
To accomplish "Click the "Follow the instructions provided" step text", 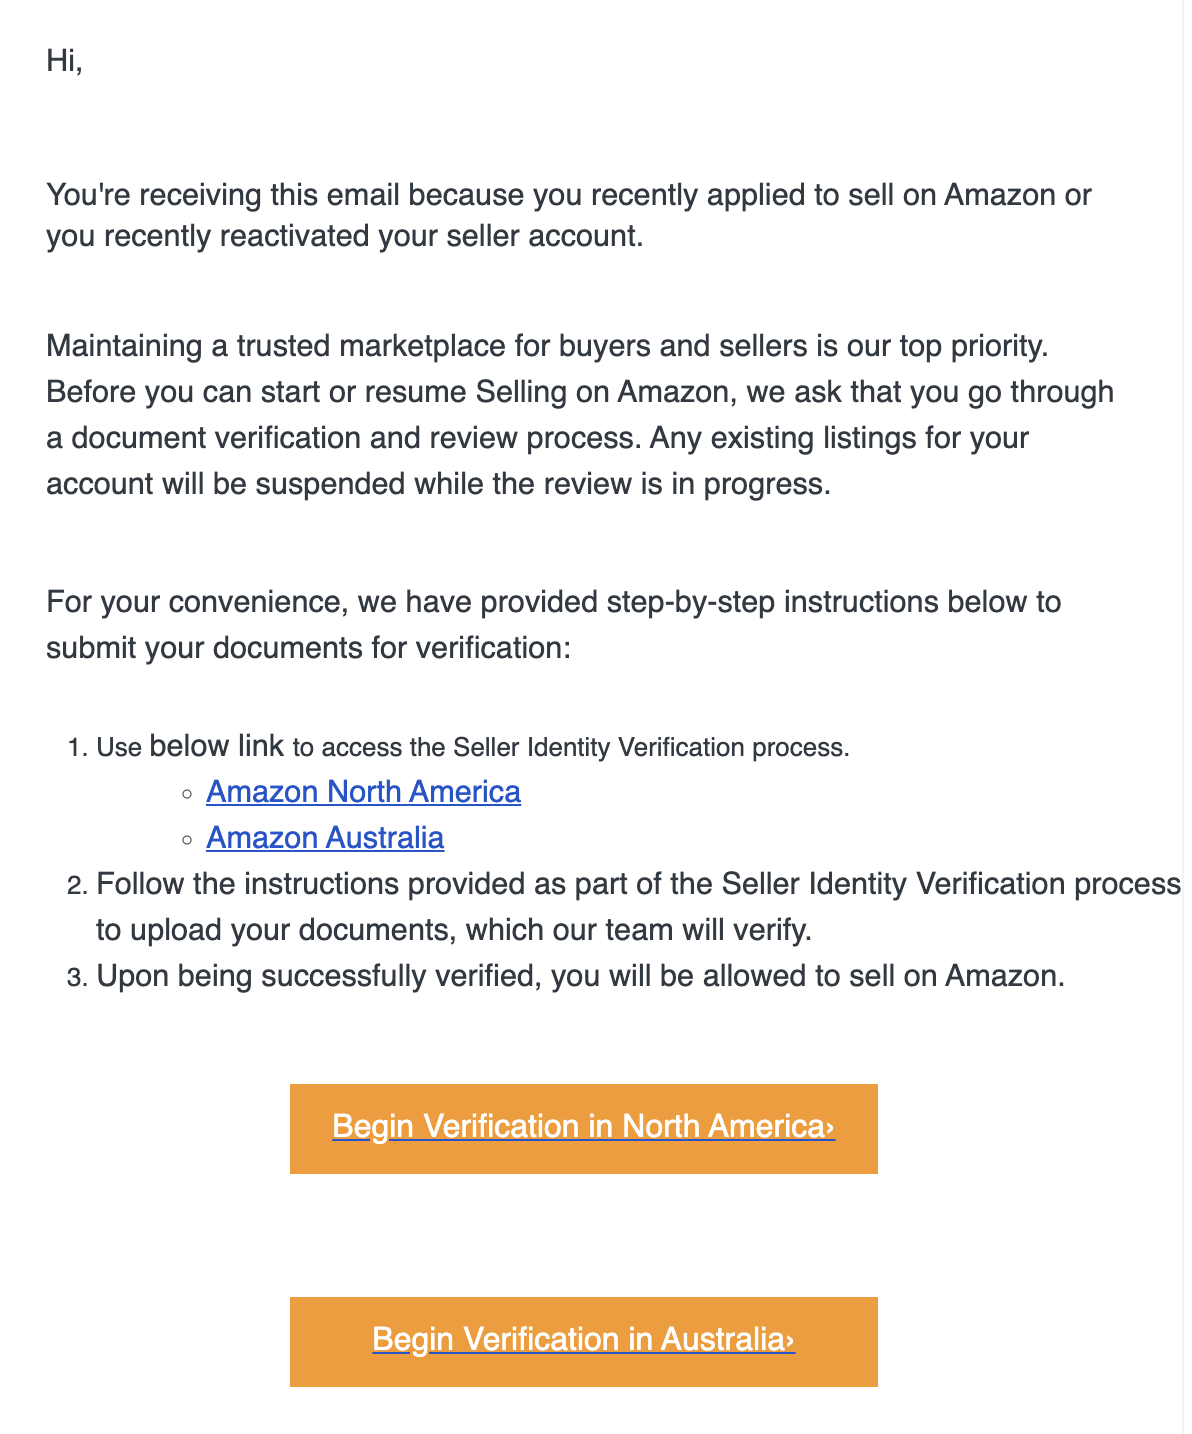I will 639,907.
